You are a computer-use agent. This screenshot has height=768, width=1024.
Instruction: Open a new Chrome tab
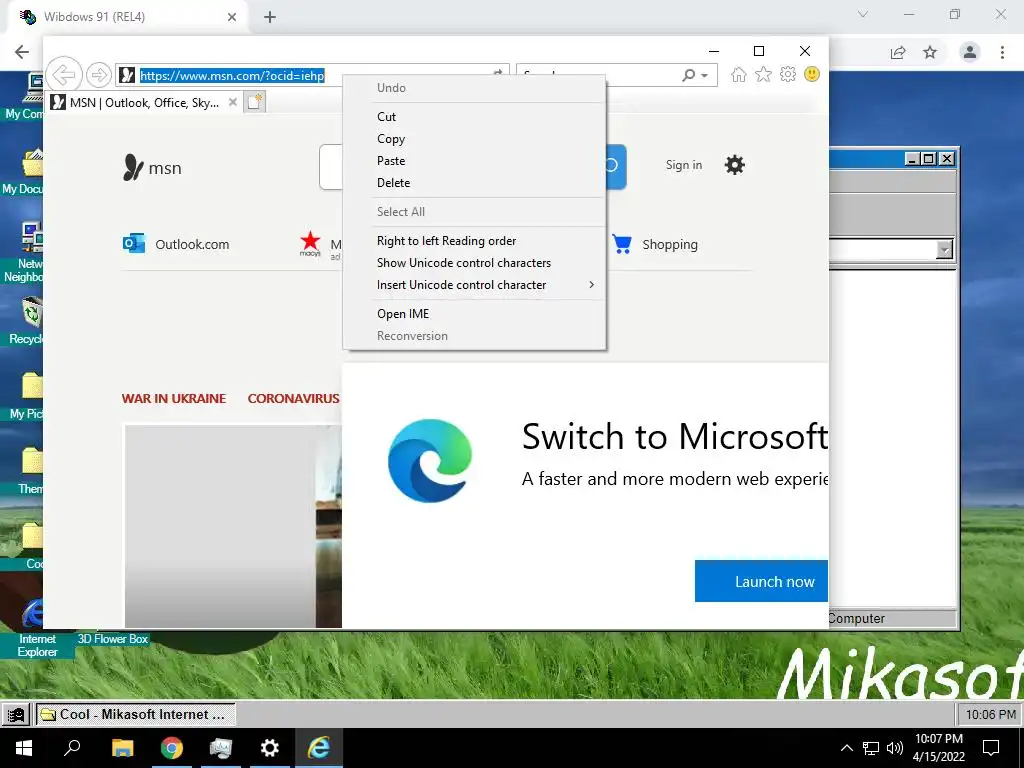(x=270, y=17)
